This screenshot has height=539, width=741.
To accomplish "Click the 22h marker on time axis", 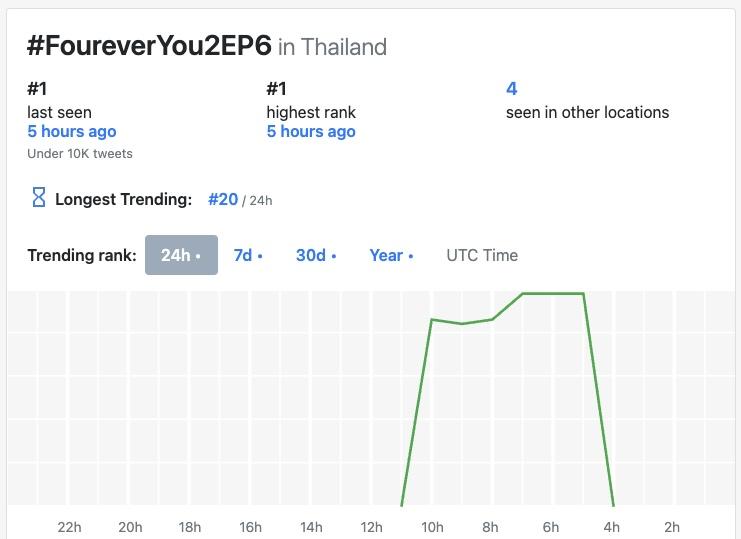I will [69, 527].
